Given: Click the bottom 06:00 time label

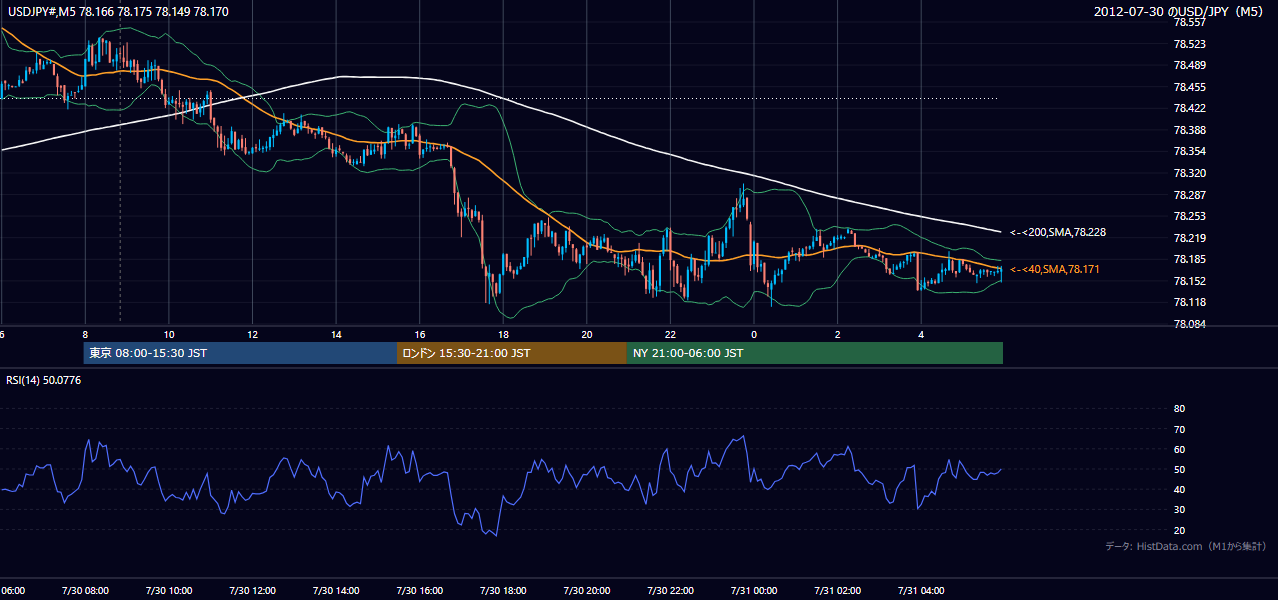Looking at the screenshot, I should (13, 590).
